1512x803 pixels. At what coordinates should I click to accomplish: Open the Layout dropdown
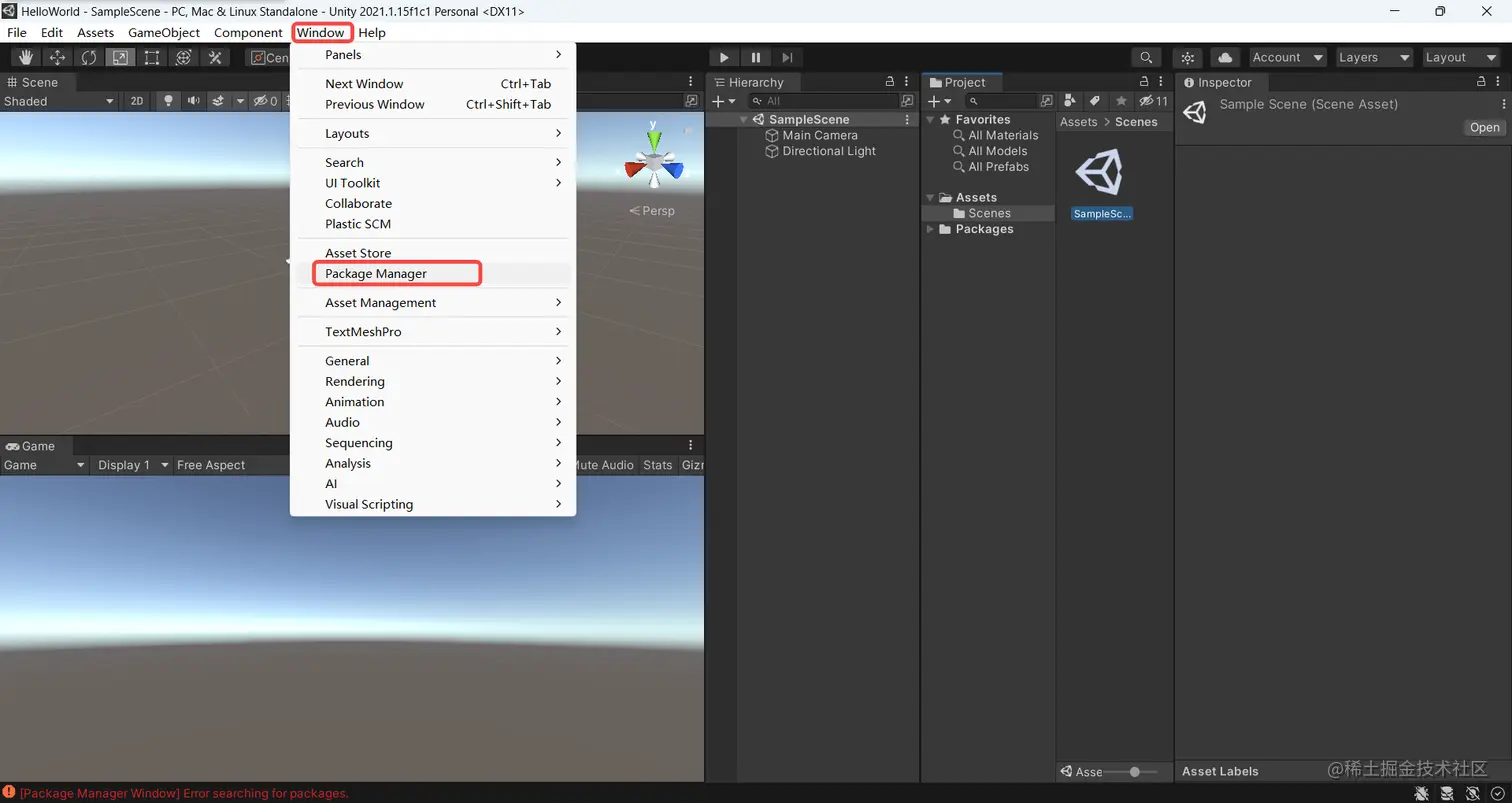tap(1461, 58)
